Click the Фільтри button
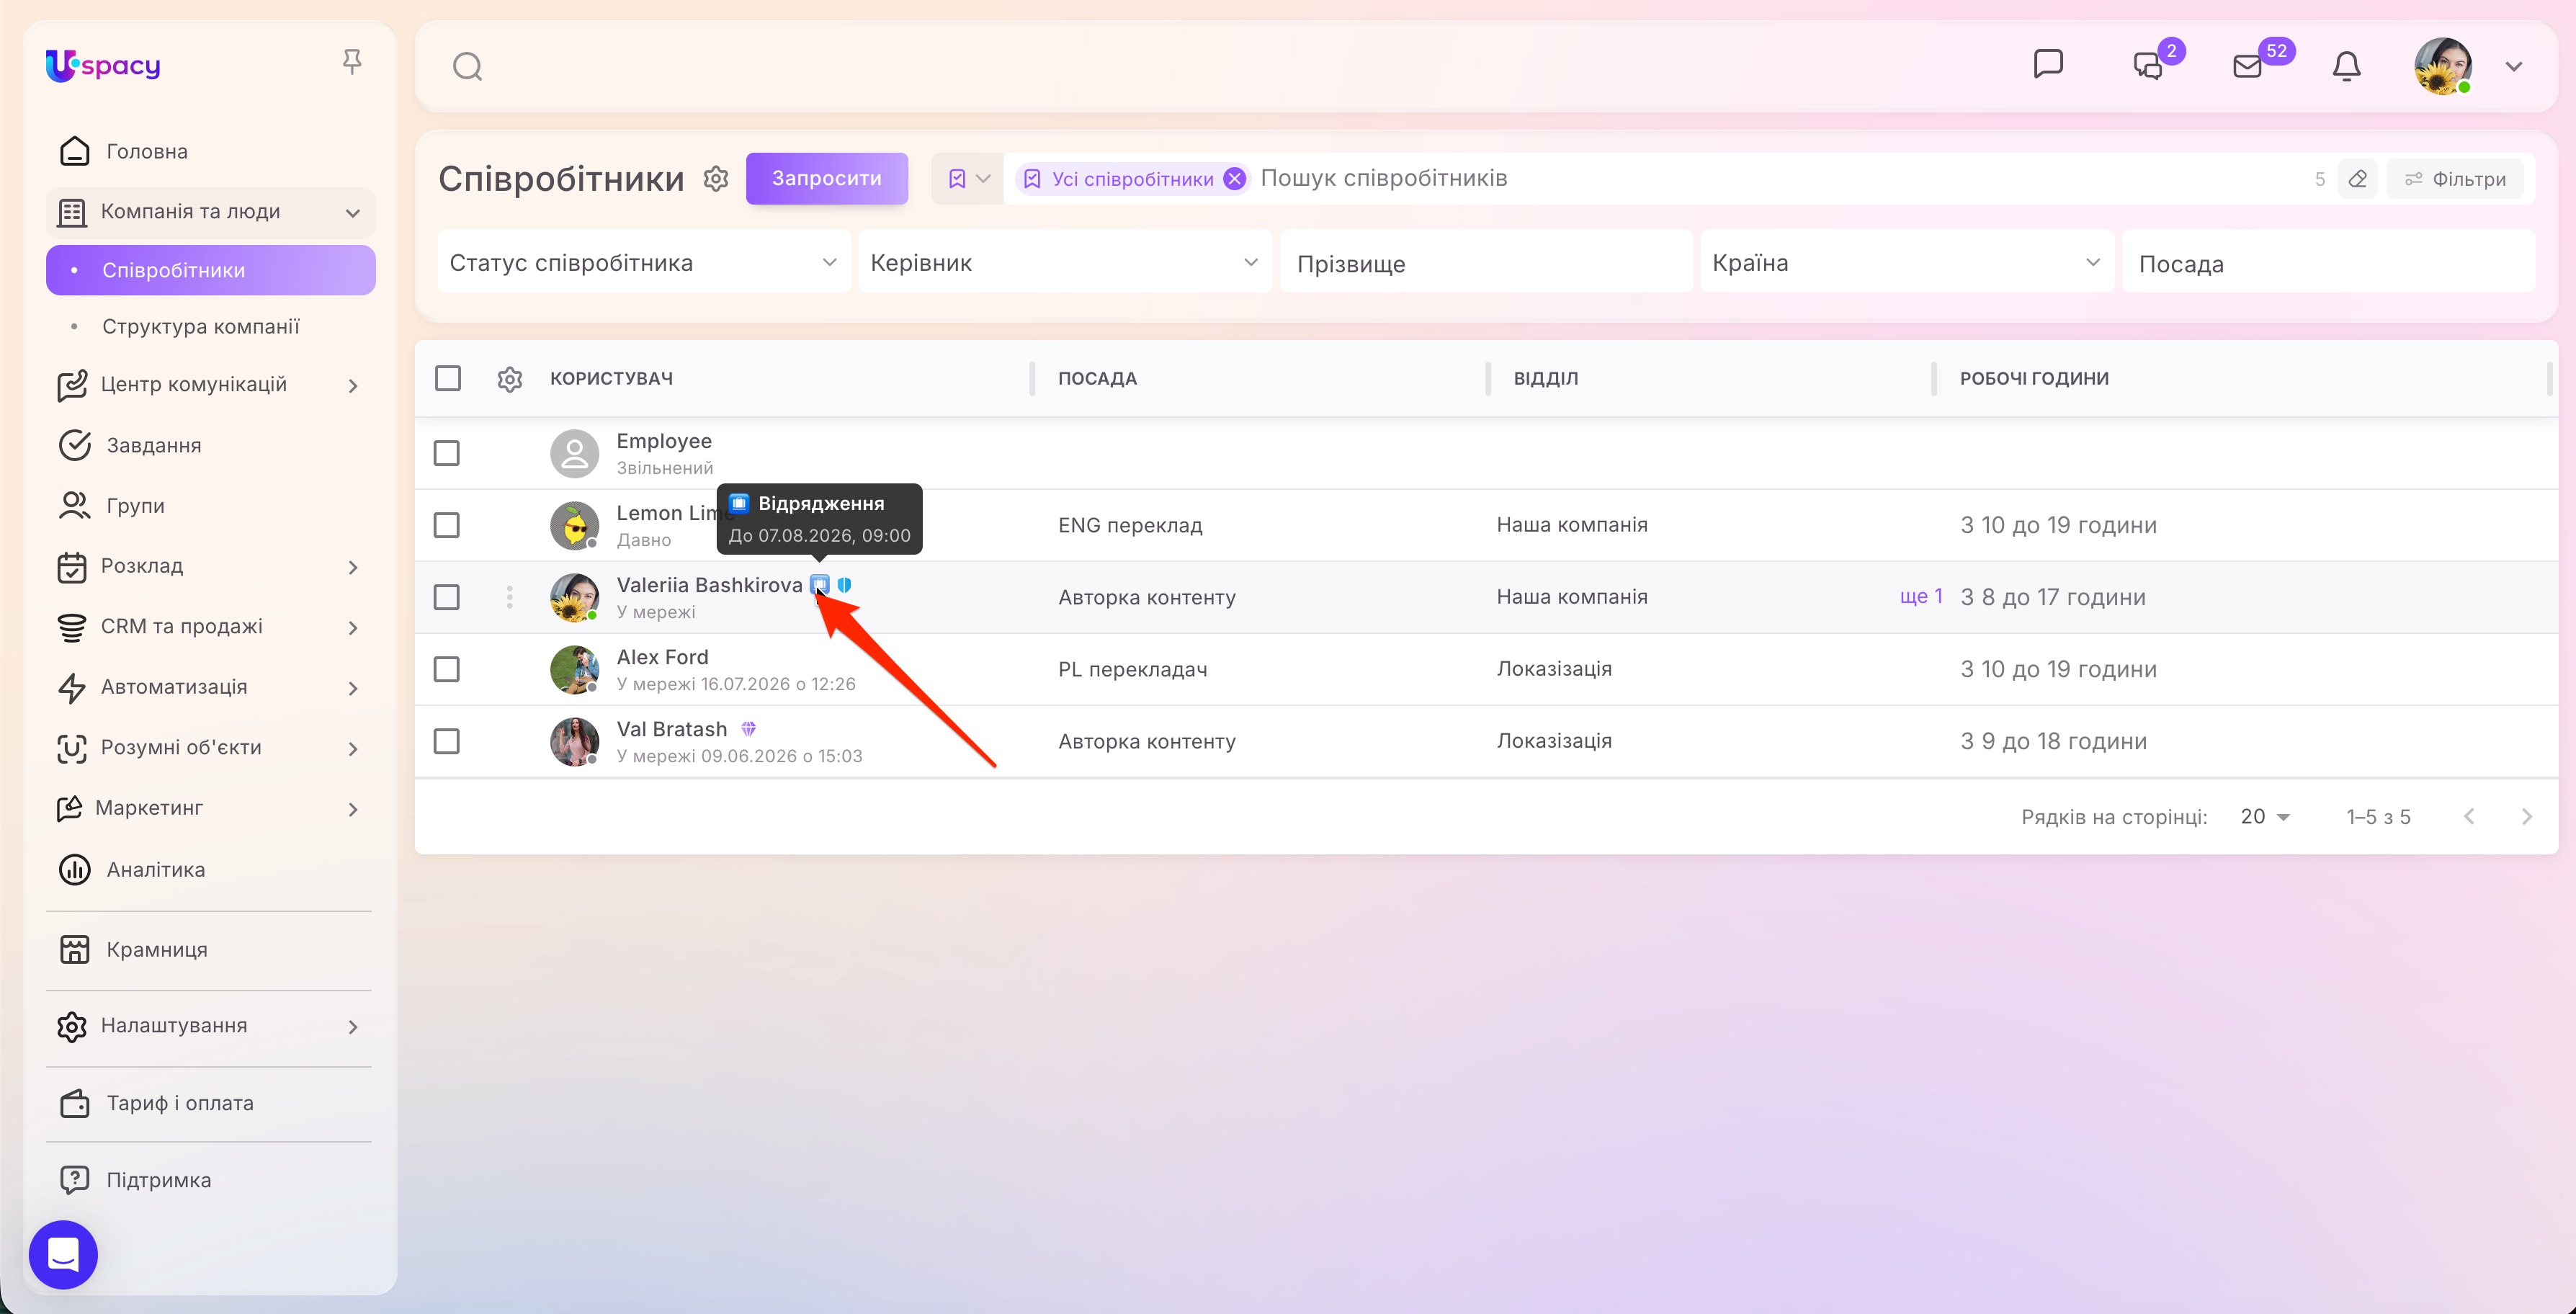2576x1314 pixels. pos(2454,179)
